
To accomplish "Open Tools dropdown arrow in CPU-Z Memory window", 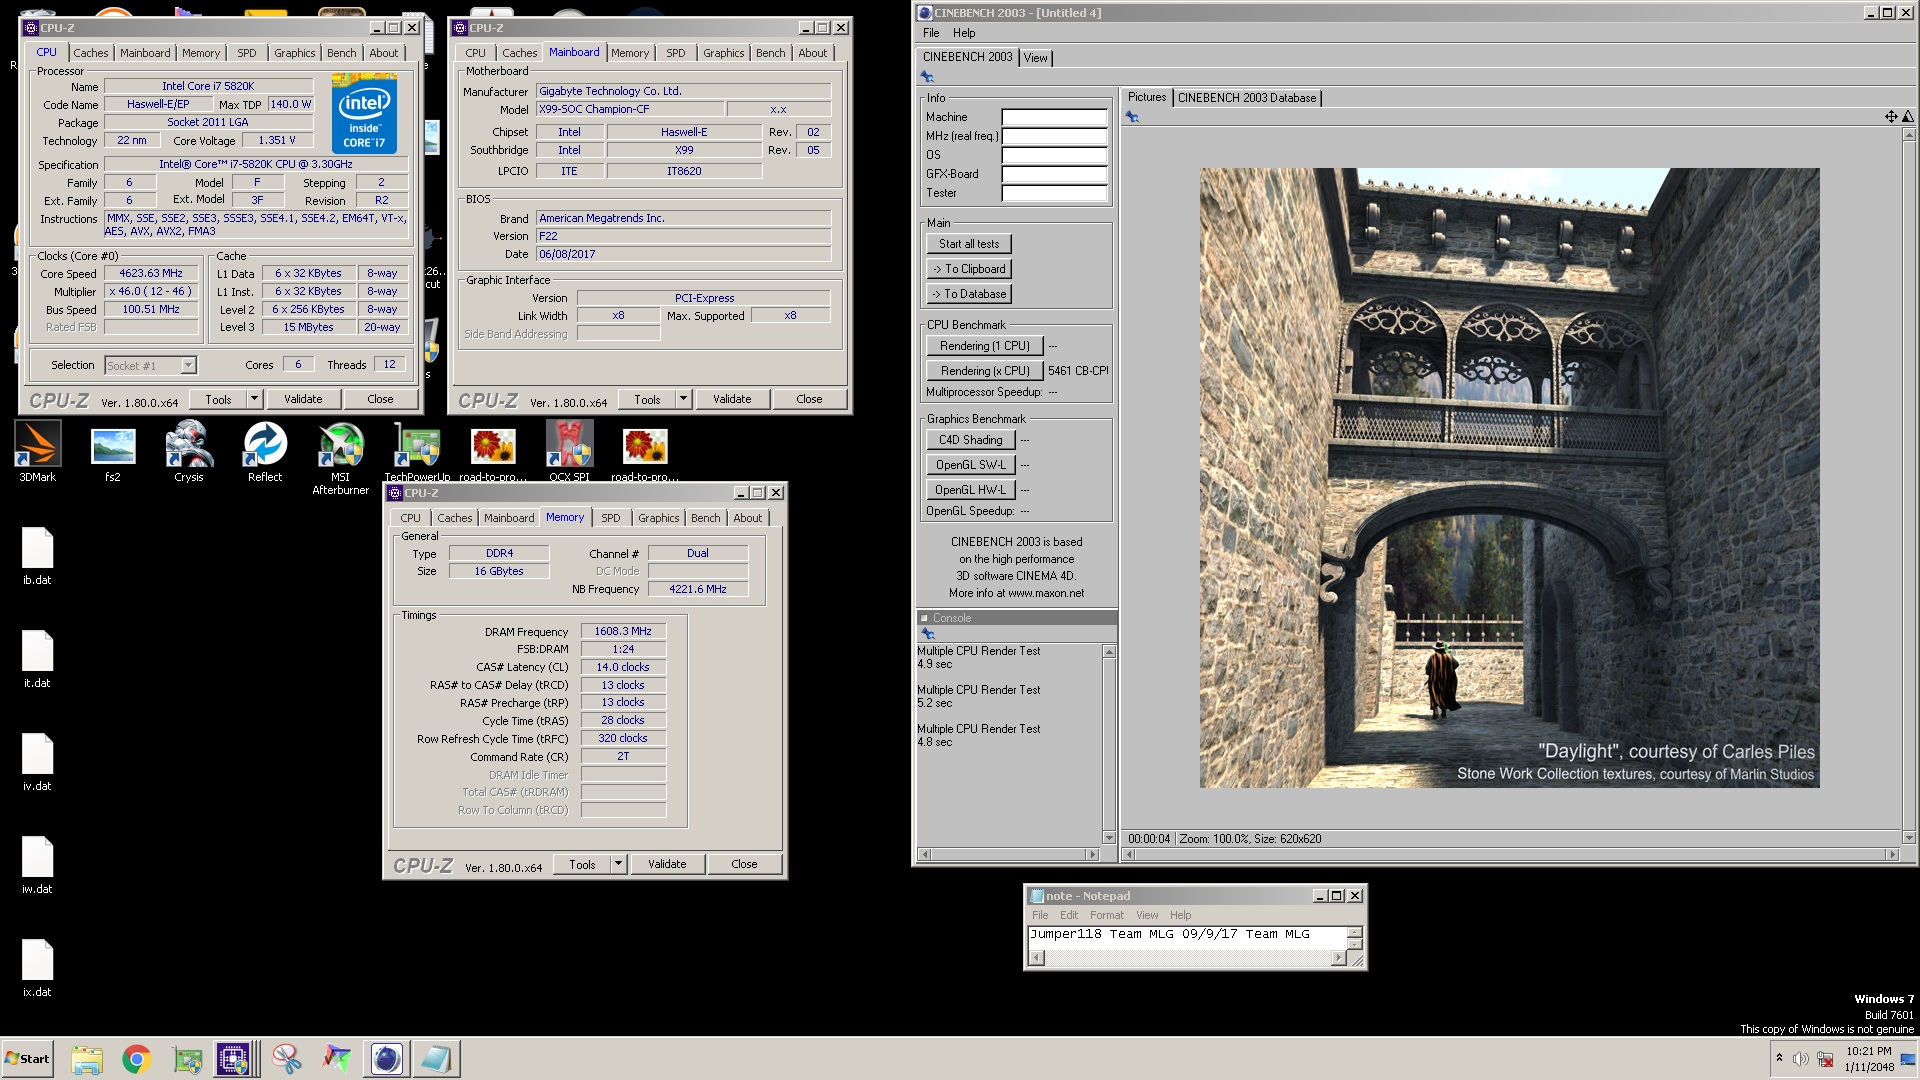I will coord(618,864).
